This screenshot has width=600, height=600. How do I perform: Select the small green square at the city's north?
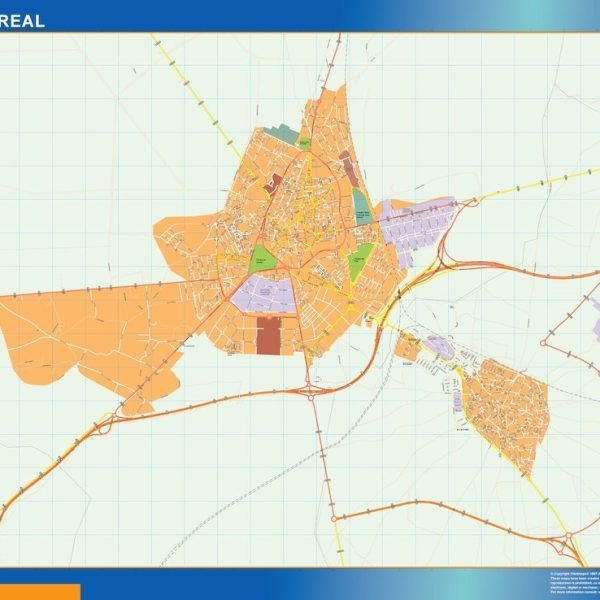tap(305, 143)
